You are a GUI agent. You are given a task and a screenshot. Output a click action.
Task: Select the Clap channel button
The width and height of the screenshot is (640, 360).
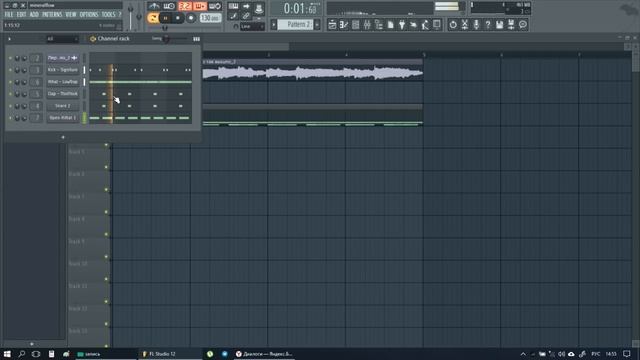pyautogui.click(x=62, y=94)
